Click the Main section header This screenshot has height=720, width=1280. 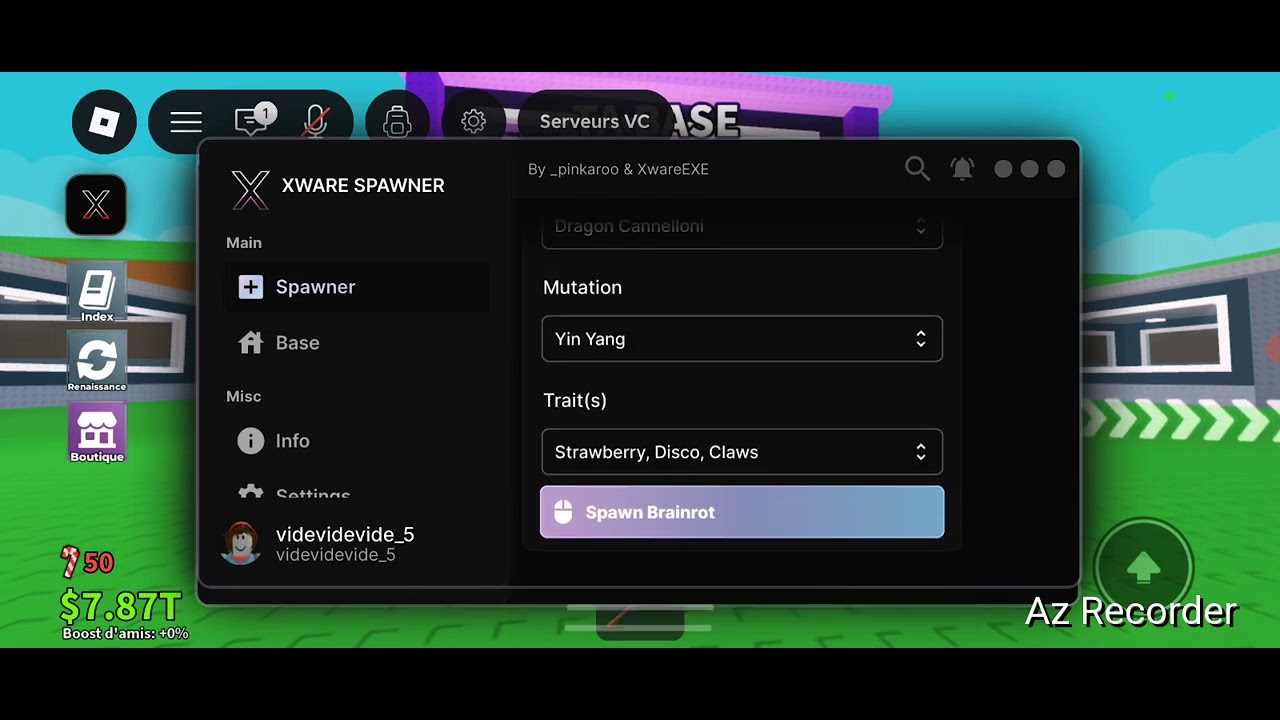(244, 243)
